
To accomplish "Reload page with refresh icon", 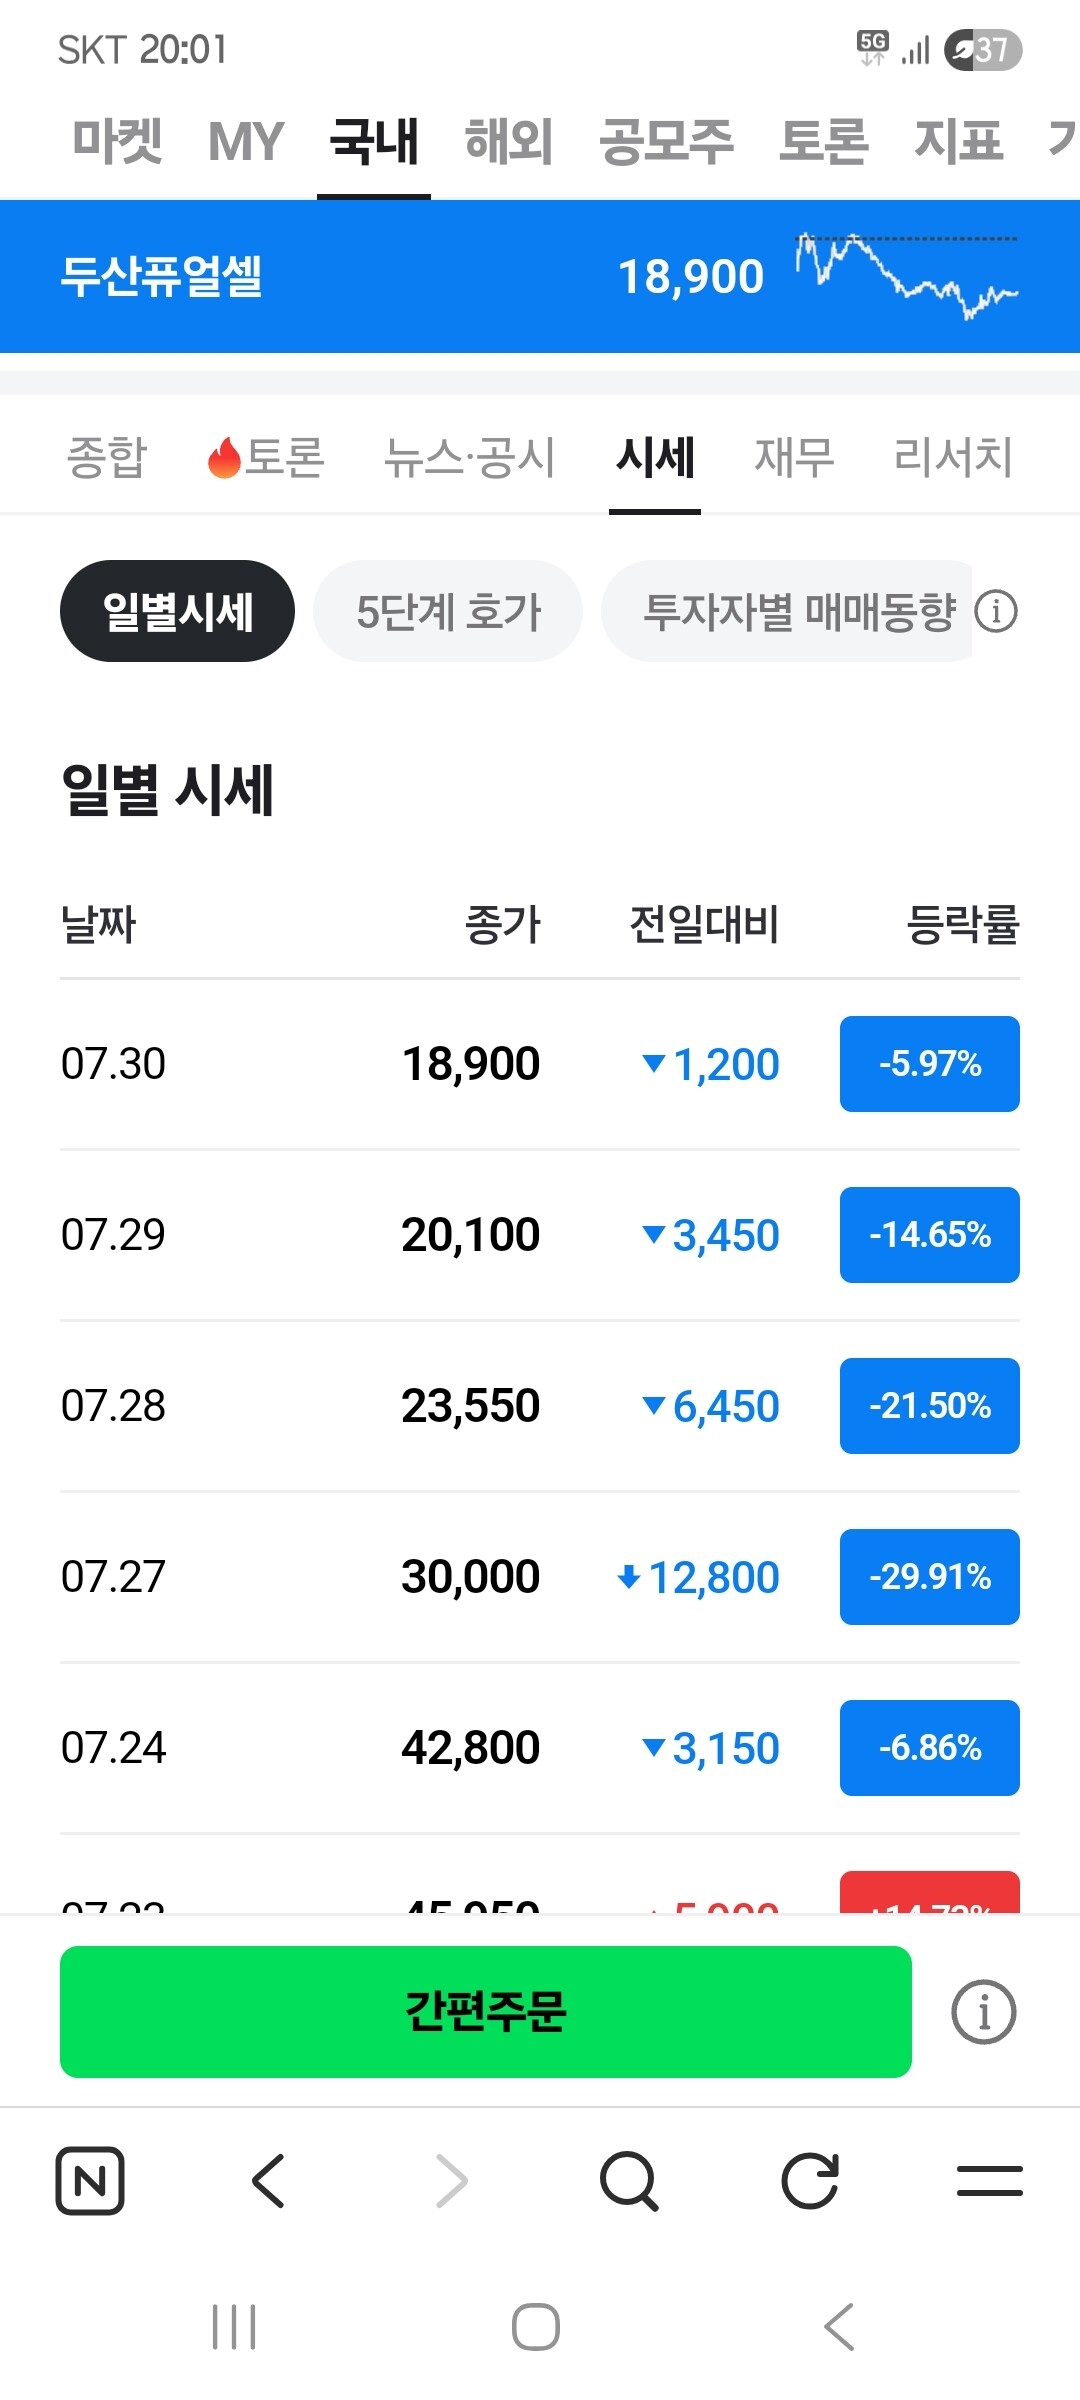I will (810, 2181).
